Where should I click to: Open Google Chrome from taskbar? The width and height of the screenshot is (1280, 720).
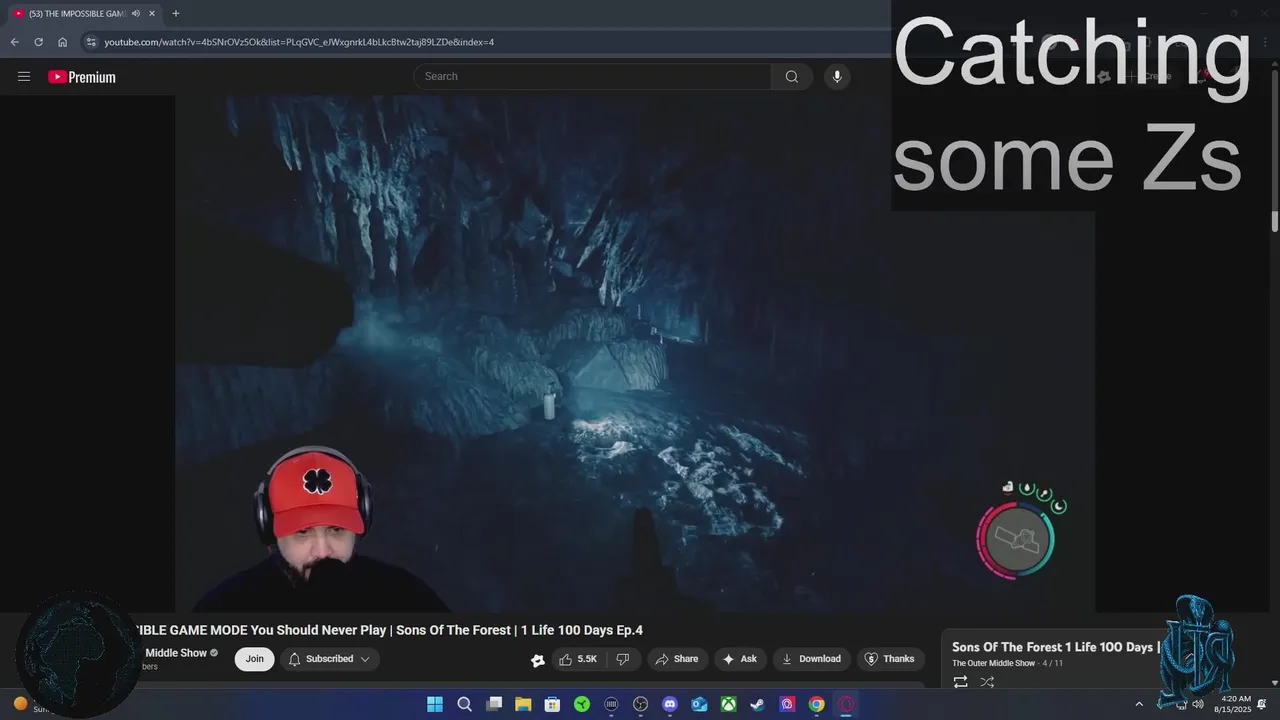pos(817,704)
